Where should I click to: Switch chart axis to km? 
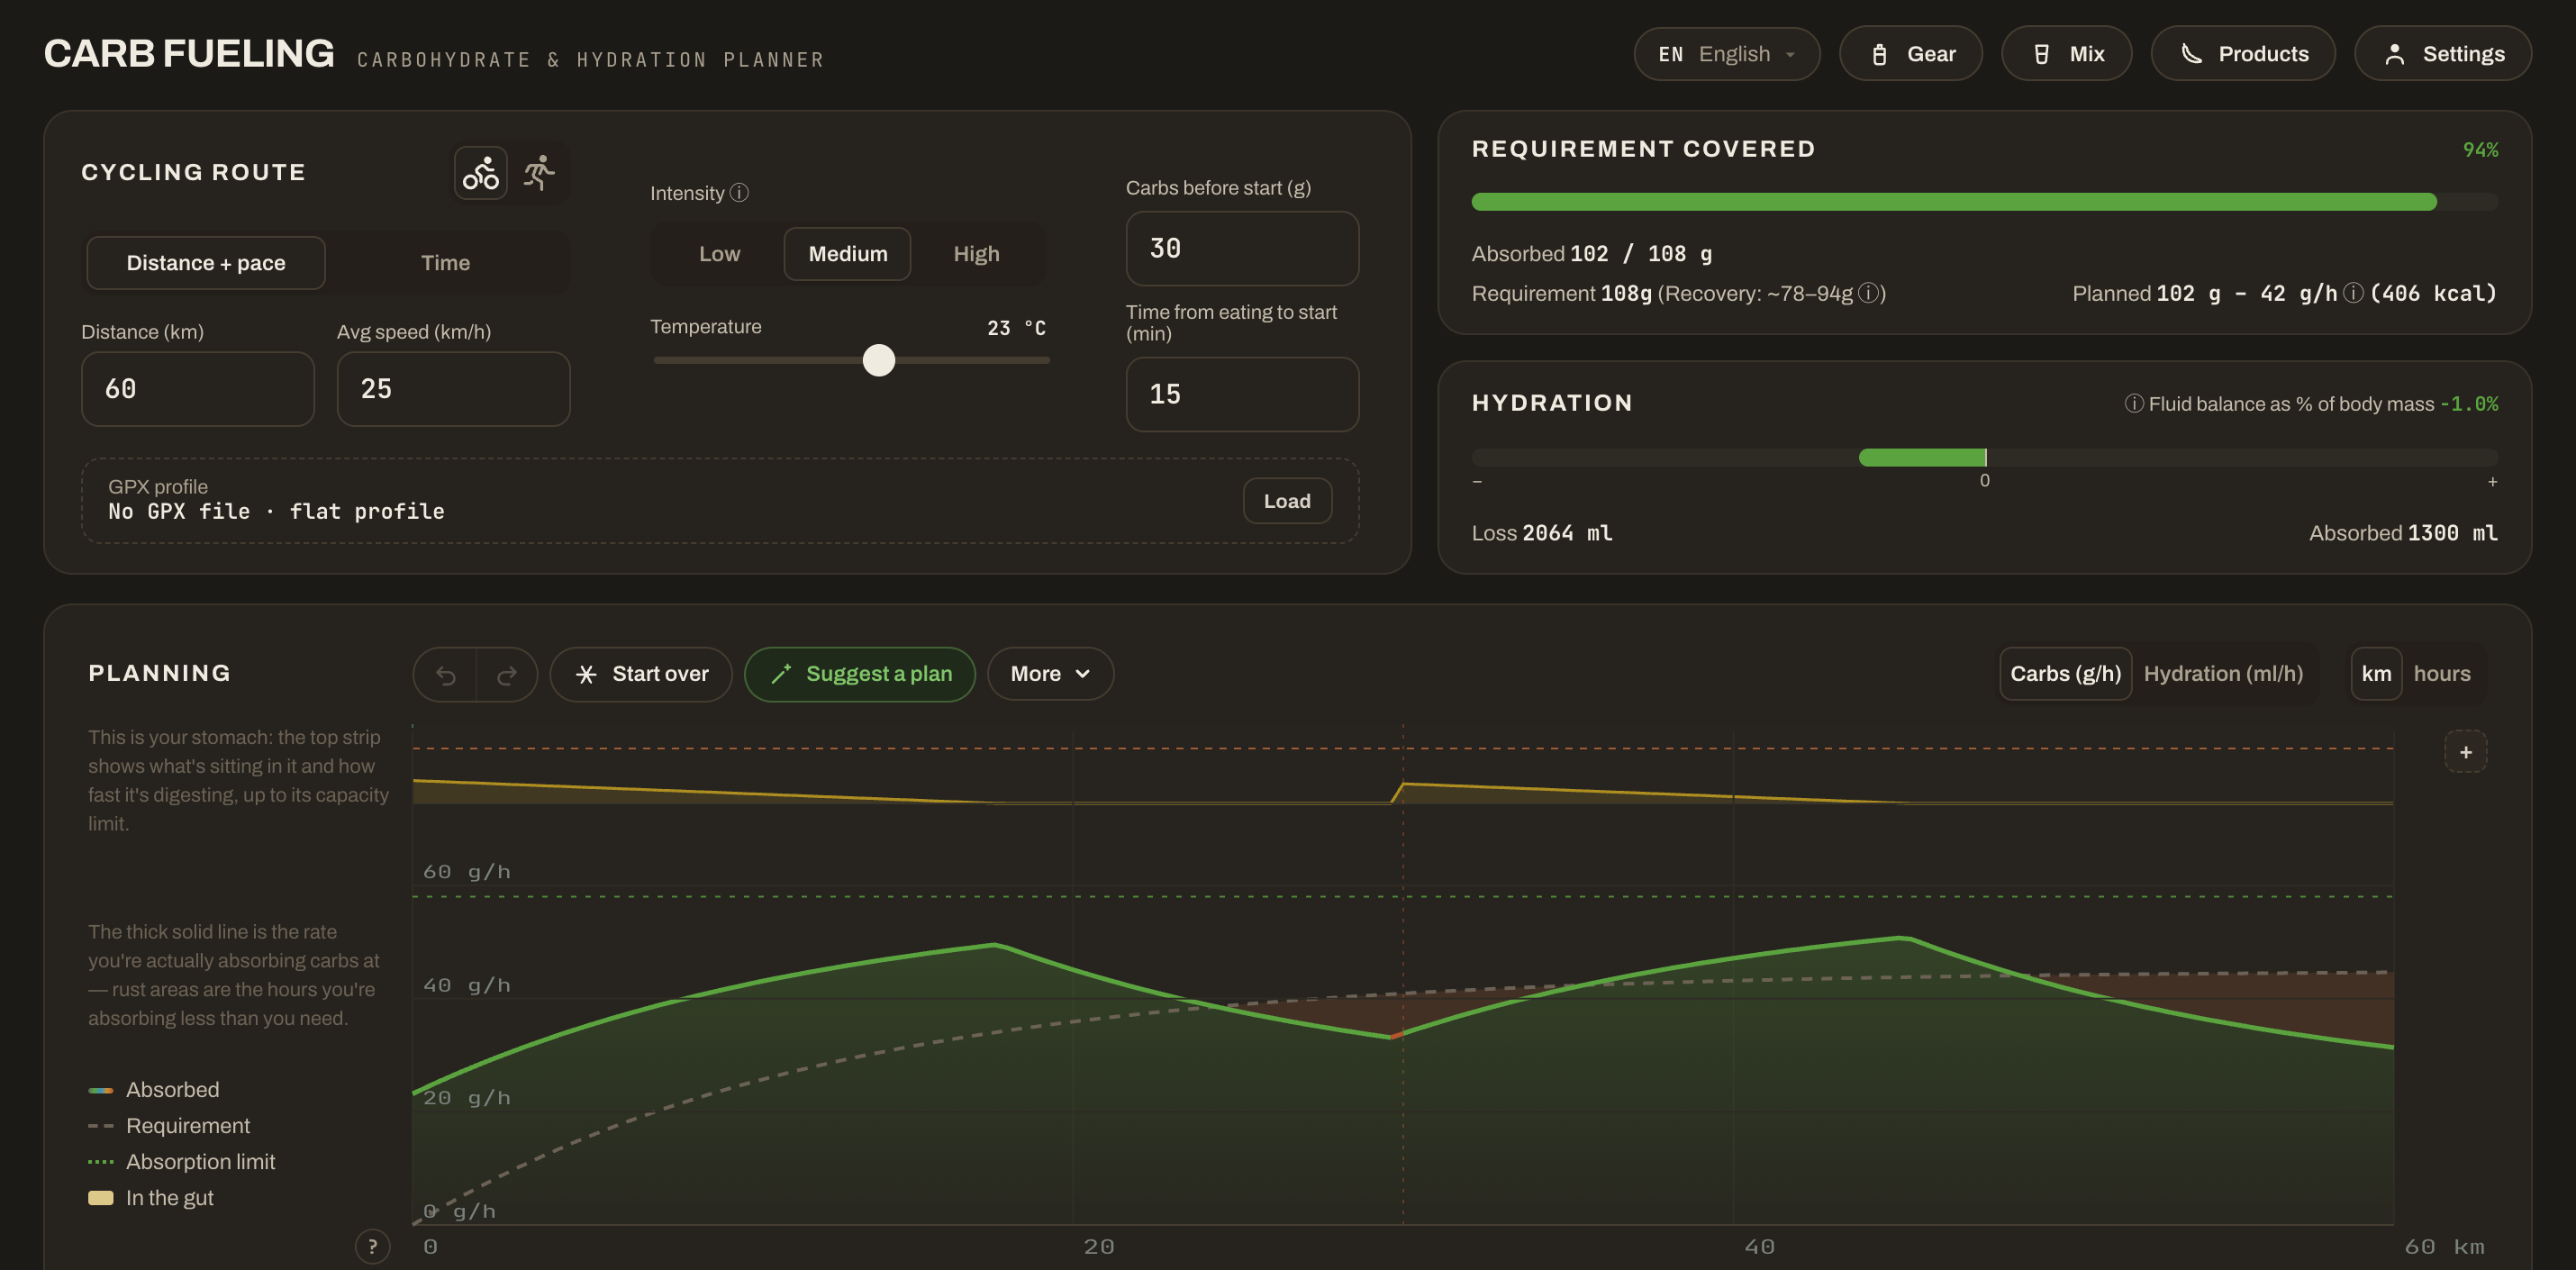(2376, 674)
